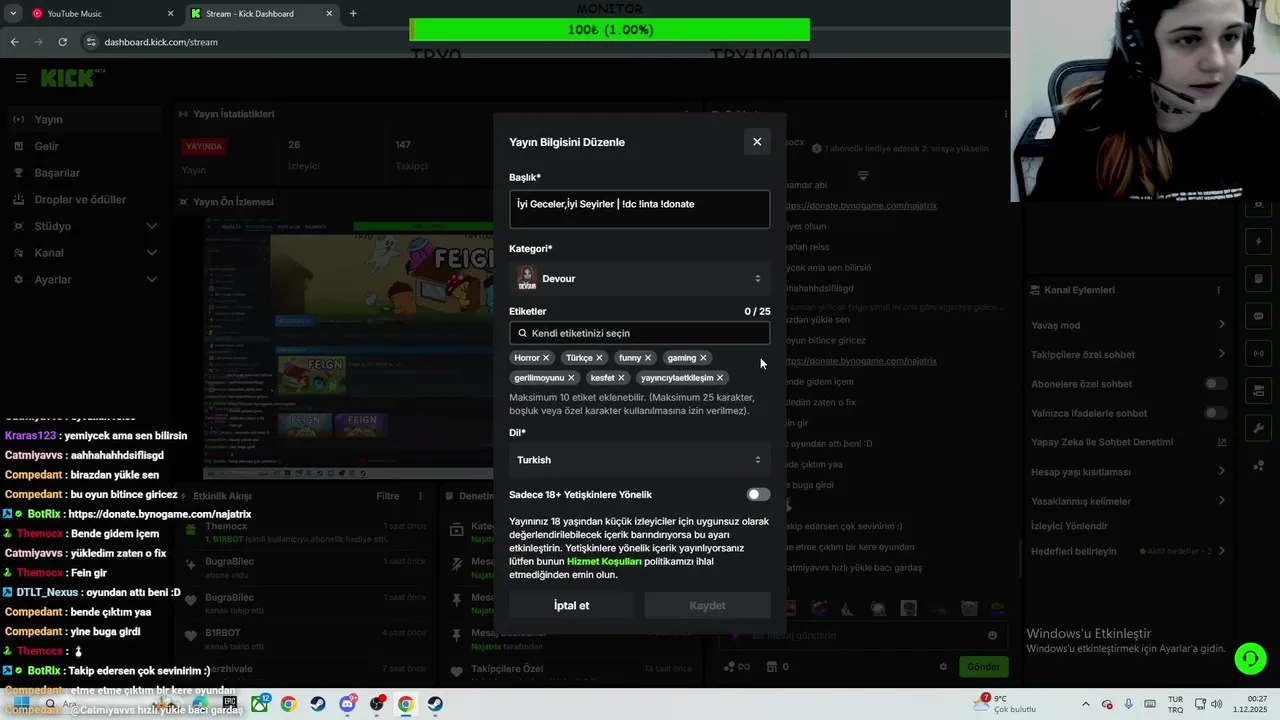Toggle Abonelere özel sohbet switch
1280x720 pixels.
coord(1215,384)
